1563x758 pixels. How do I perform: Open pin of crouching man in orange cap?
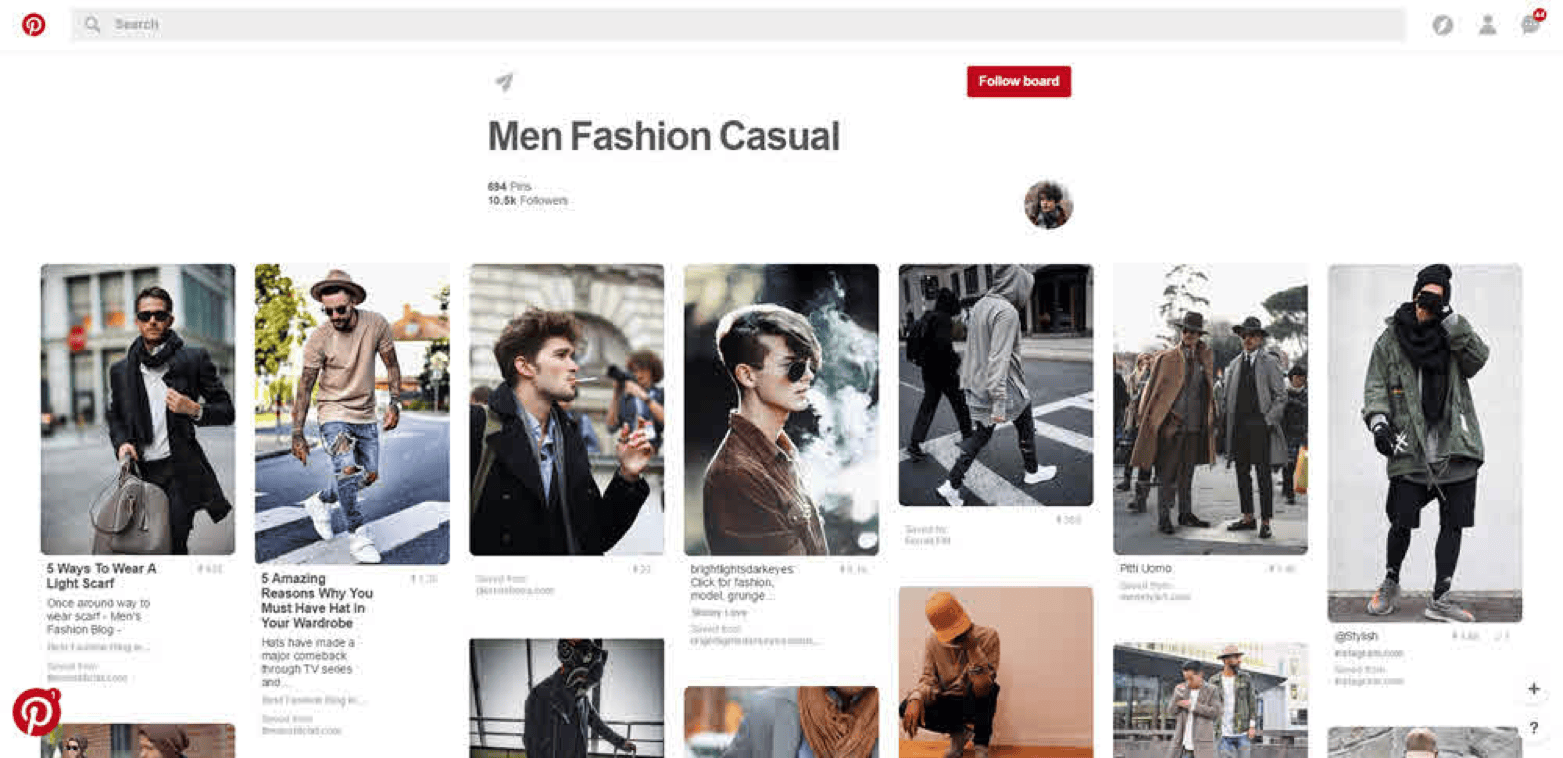click(996, 672)
